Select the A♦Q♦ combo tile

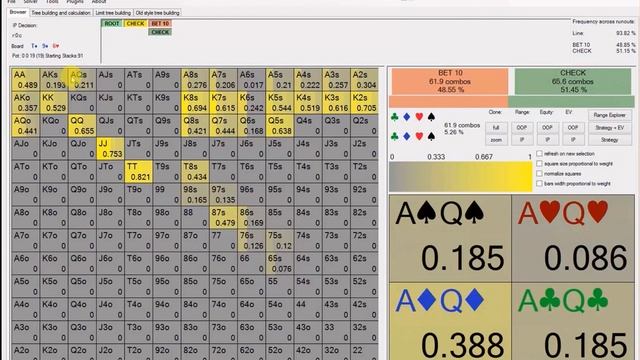click(450, 322)
